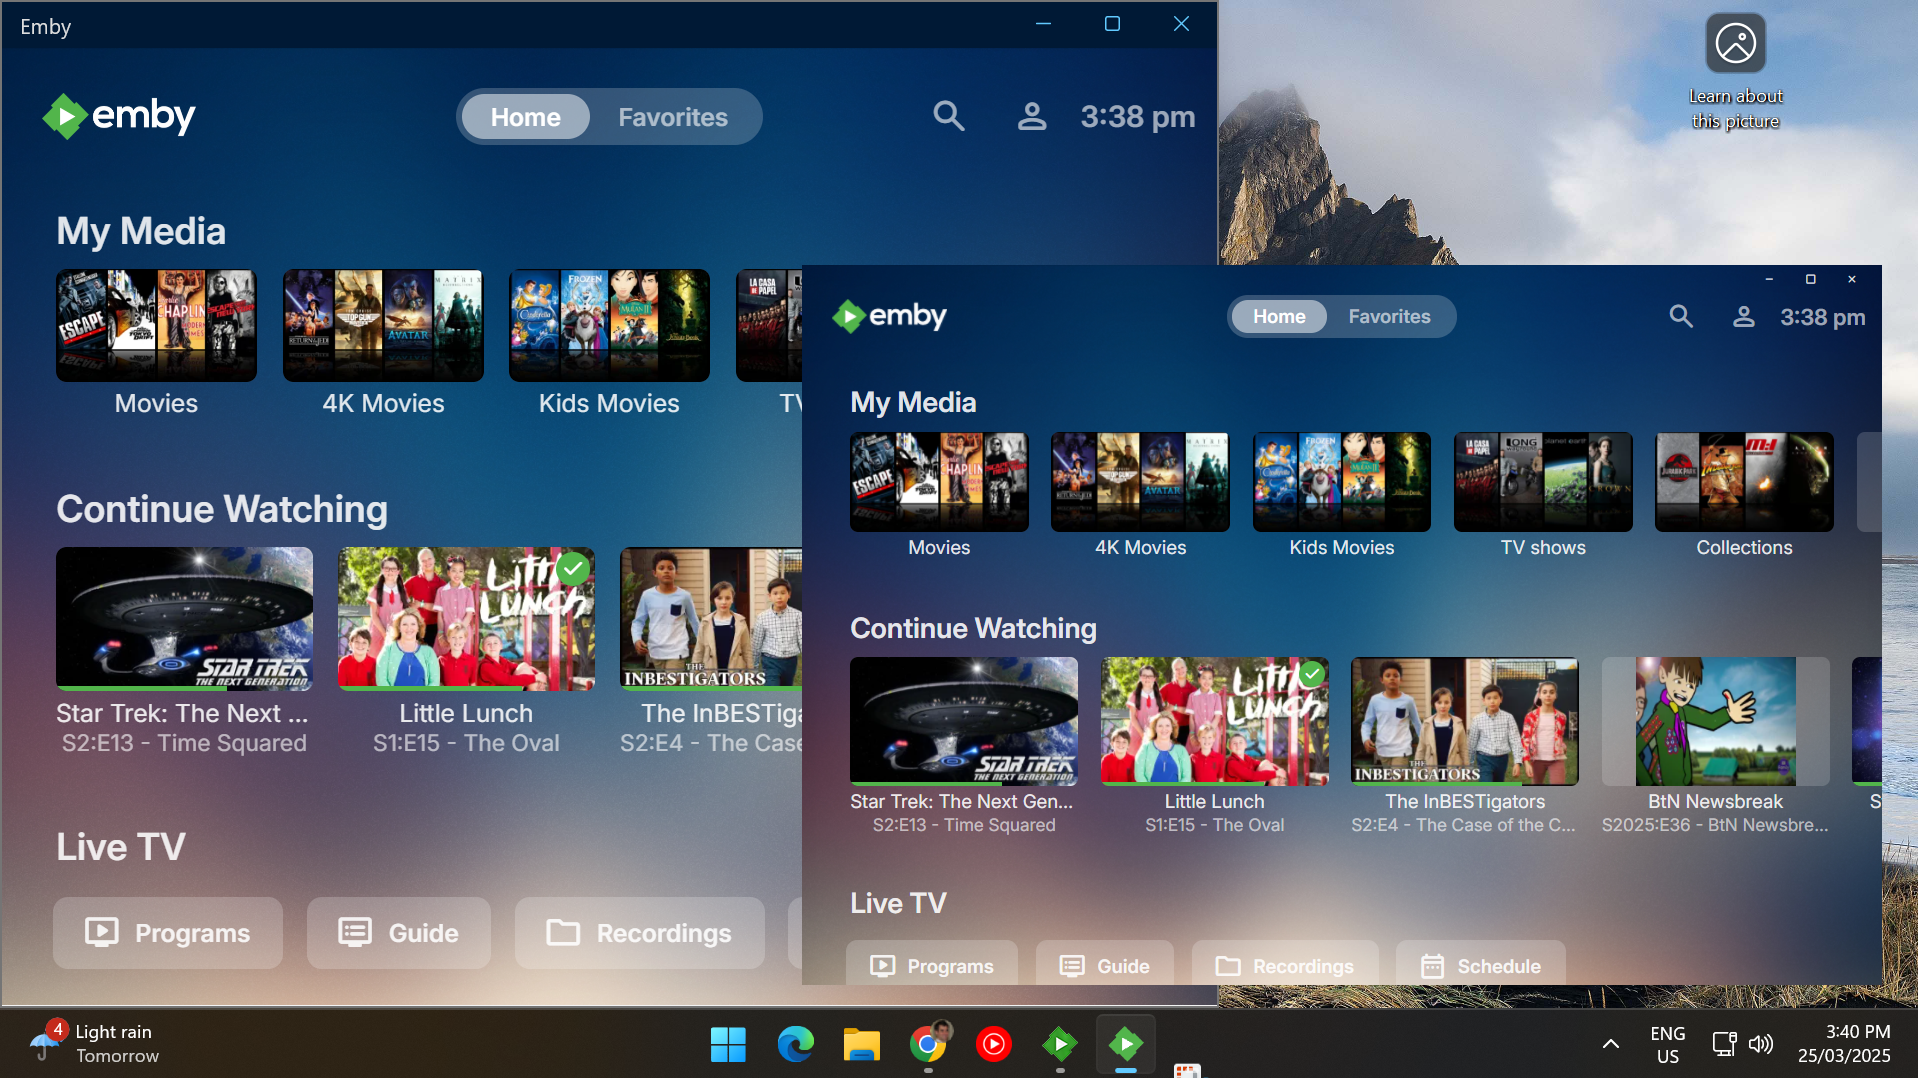Click the Live TV heading in the large window
1918x1078 pixels.
point(121,848)
